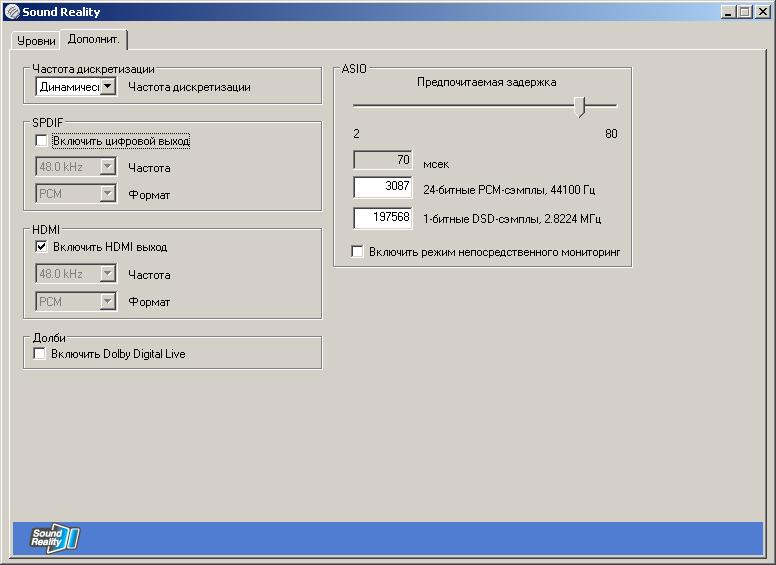This screenshot has height=565, width=776.
Task: Enable Dolby Digital Live checkbox
Action: click(x=41, y=354)
